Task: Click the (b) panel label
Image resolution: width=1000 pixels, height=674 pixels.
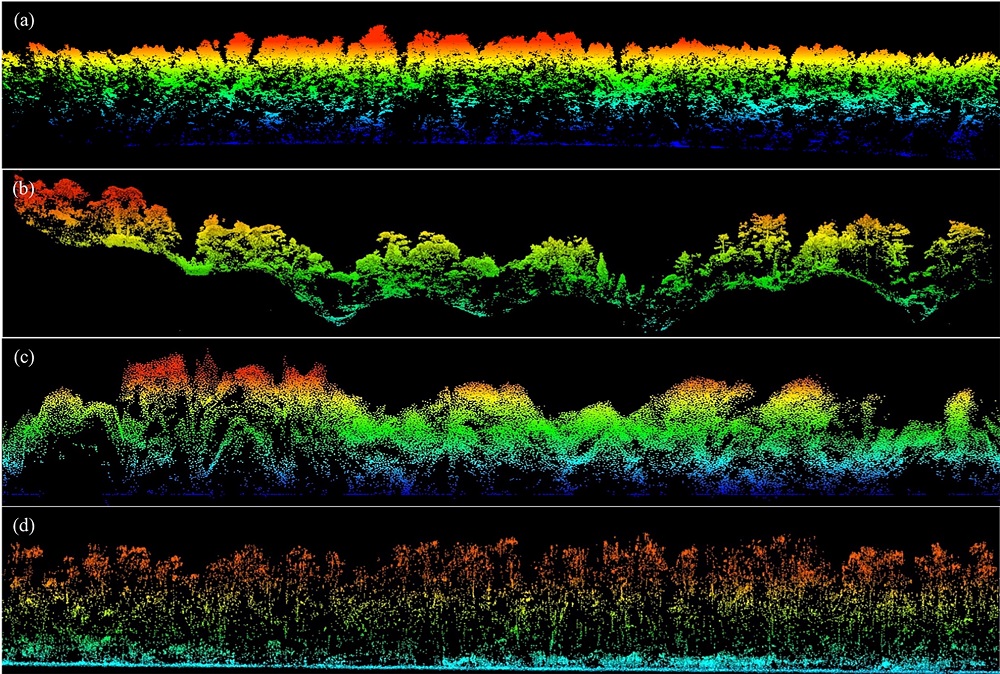Action: [x=24, y=187]
